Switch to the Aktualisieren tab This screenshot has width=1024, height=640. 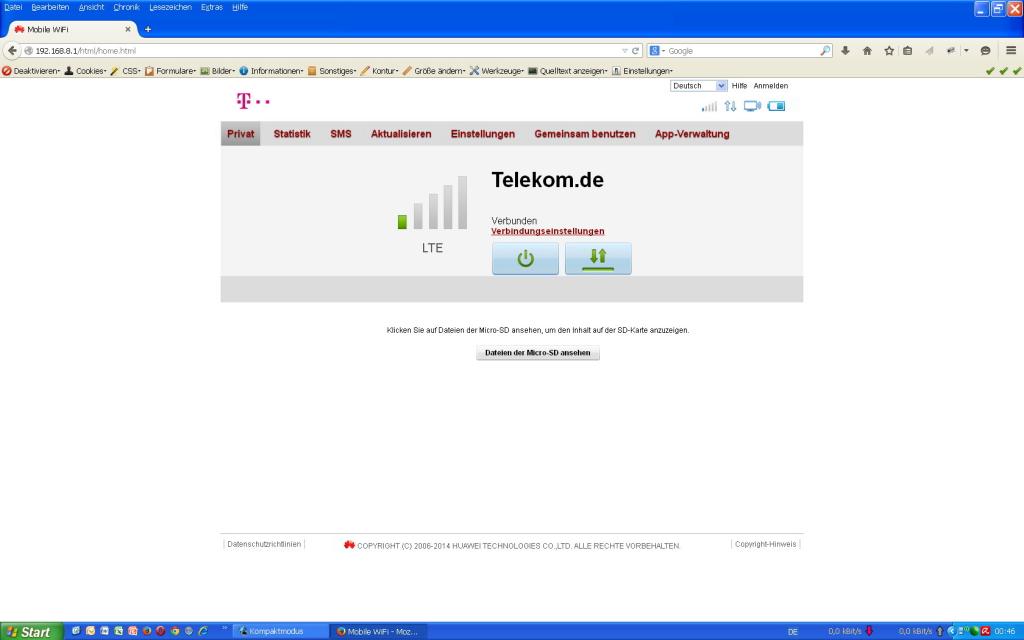(401, 134)
